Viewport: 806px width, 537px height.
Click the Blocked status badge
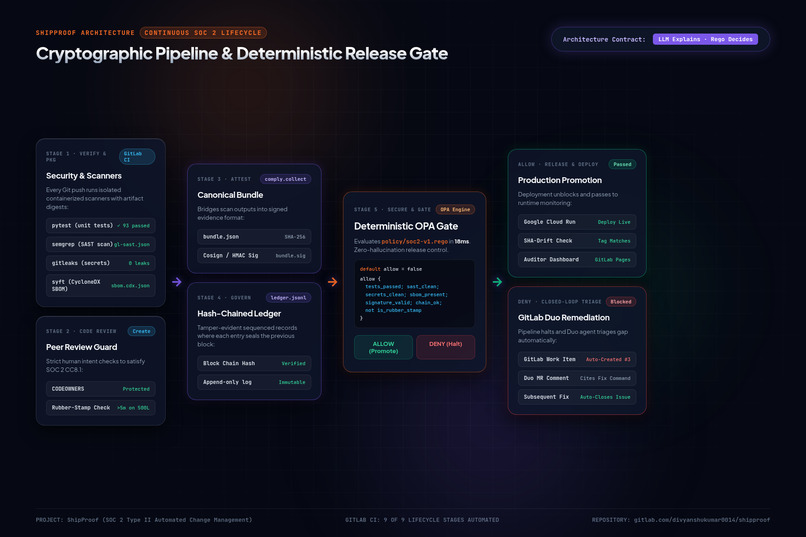pos(621,302)
